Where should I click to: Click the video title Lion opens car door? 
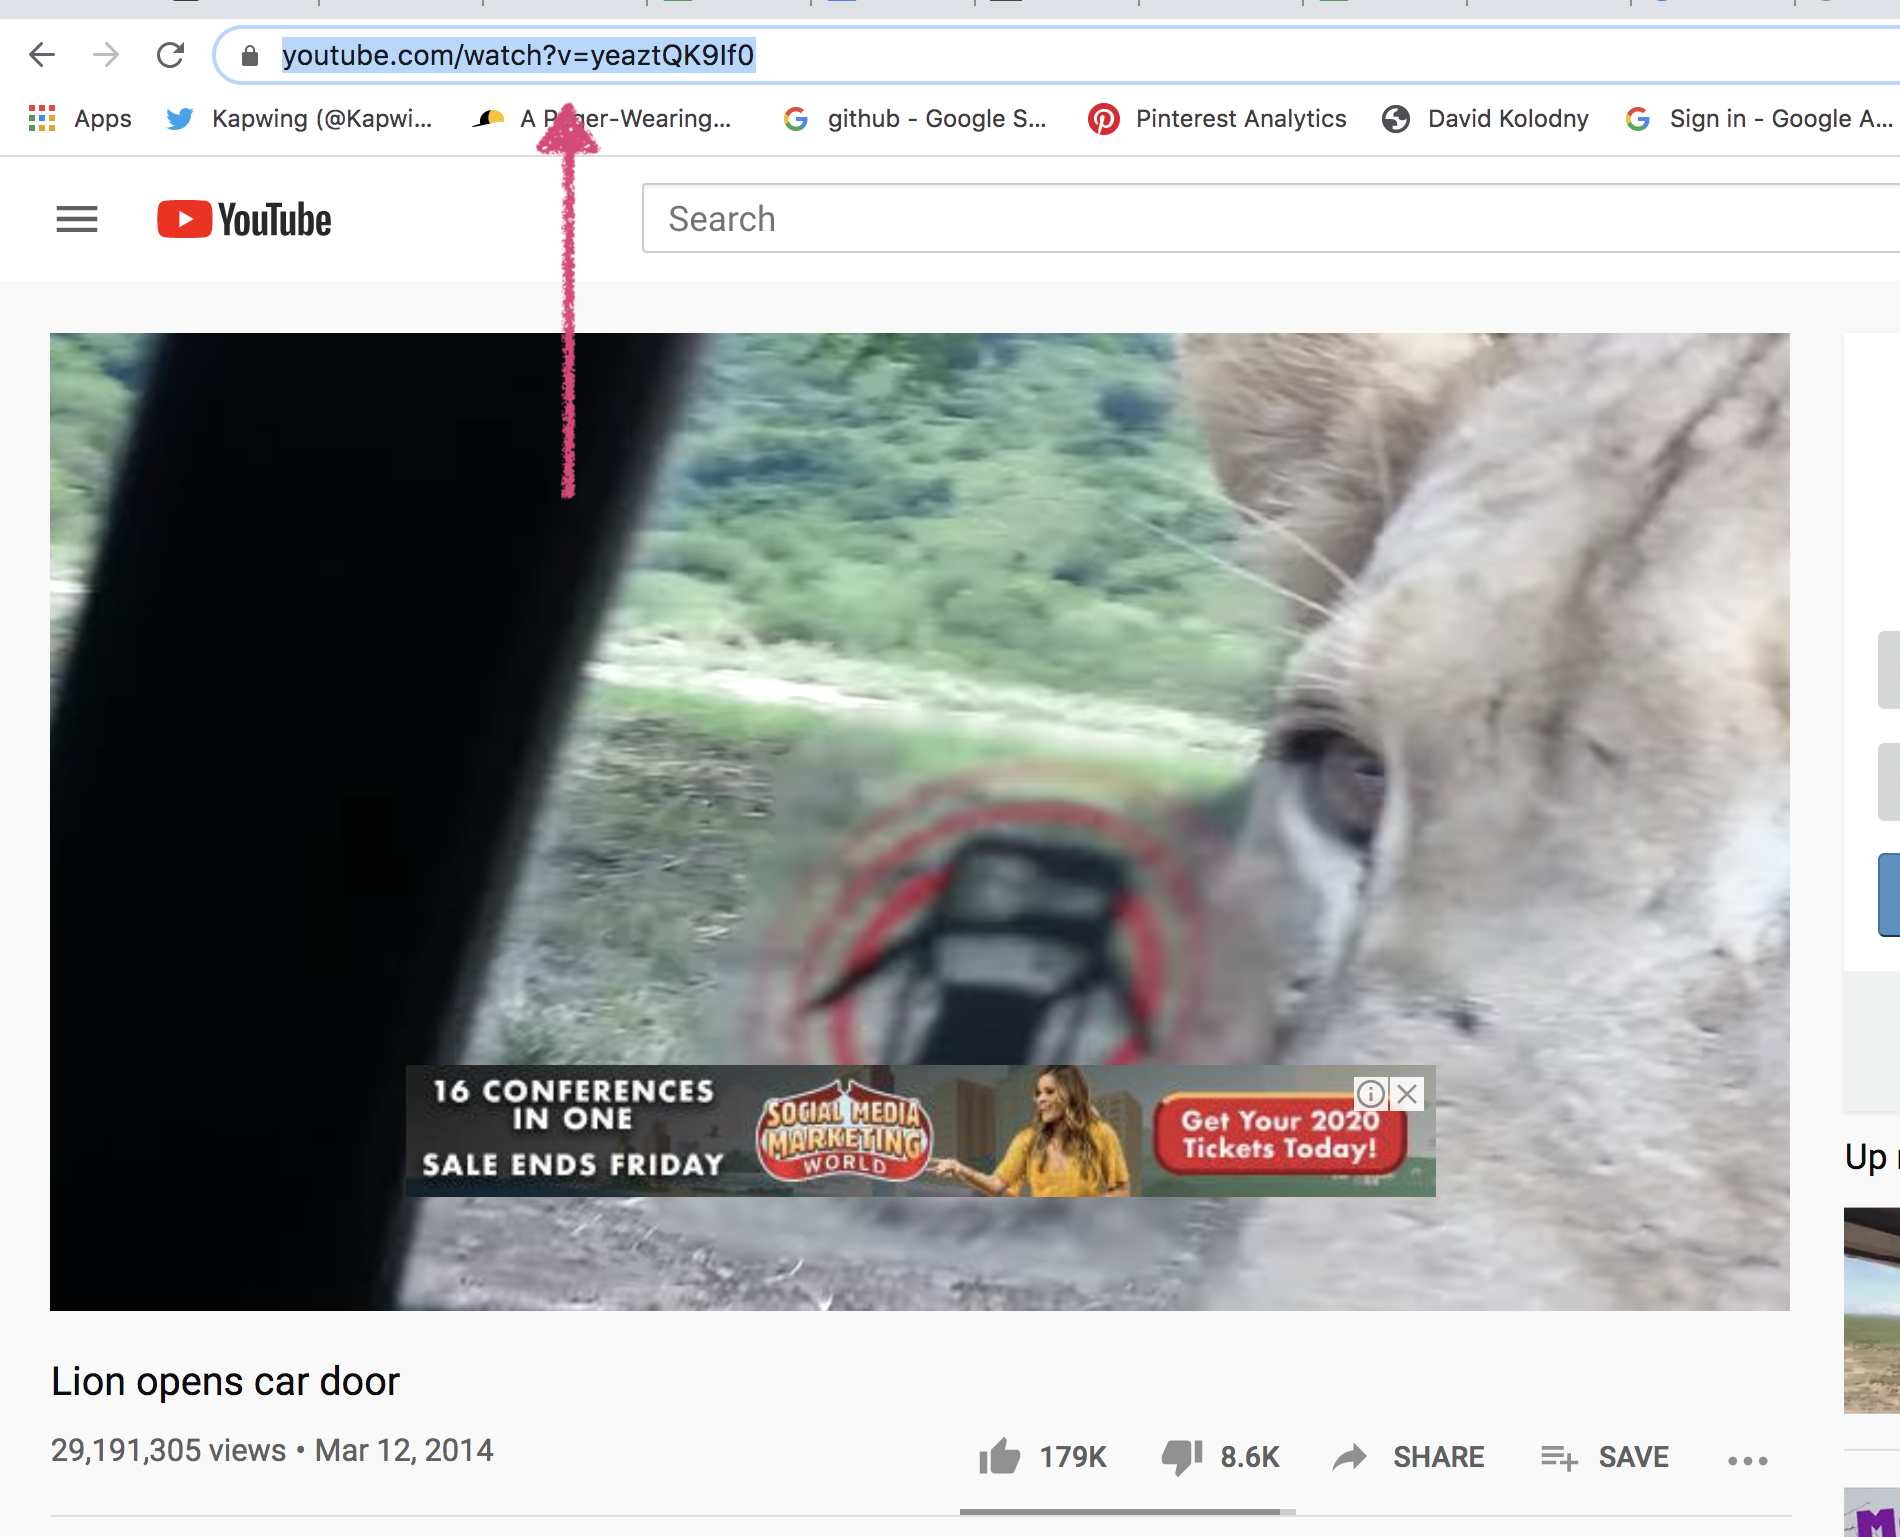click(x=224, y=1382)
